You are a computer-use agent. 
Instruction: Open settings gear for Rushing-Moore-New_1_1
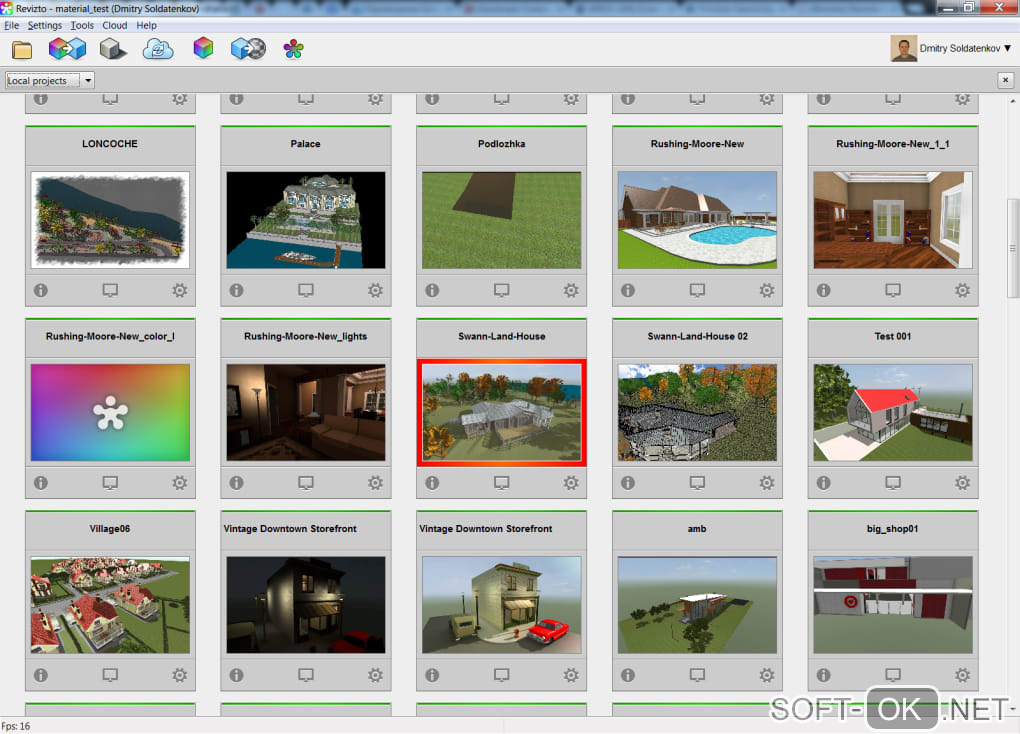(x=962, y=290)
